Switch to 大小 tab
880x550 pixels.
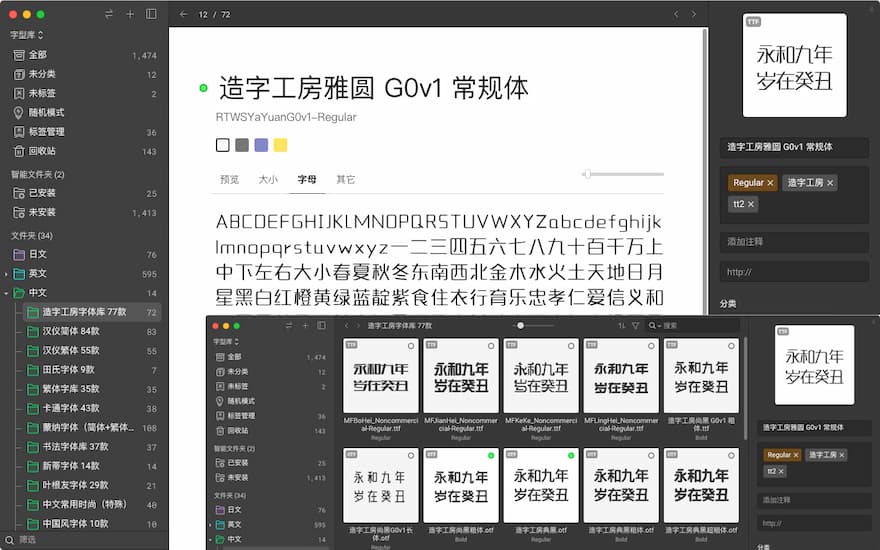pyautogui.click(x=268, y=180)
